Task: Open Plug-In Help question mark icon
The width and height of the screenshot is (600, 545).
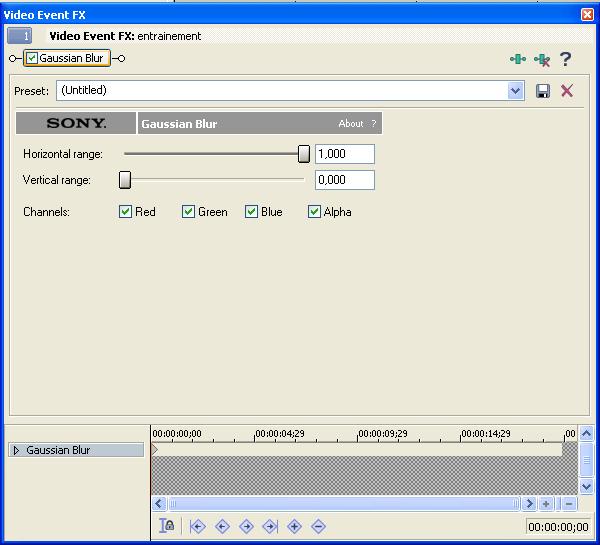Action: click(x=566, y=59)
